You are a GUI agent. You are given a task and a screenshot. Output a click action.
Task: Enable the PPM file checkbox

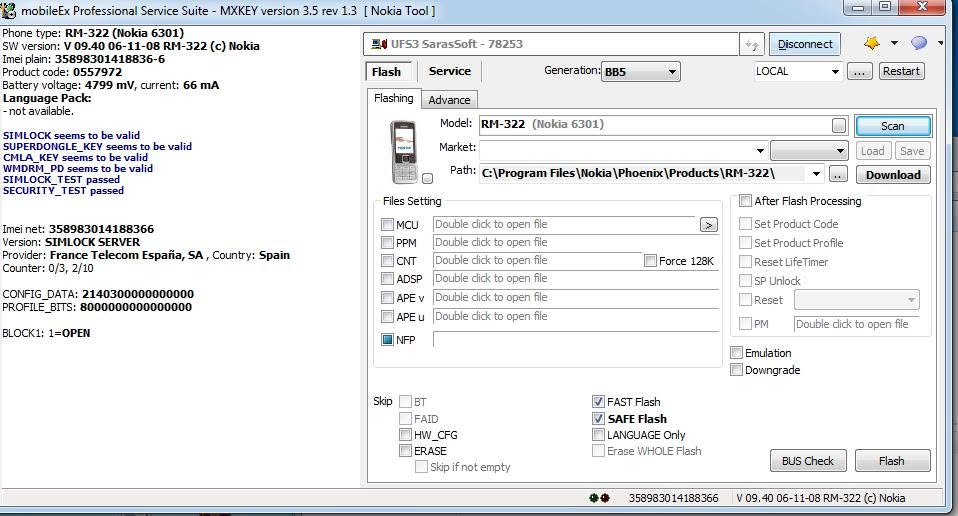(x=387, y=242)
